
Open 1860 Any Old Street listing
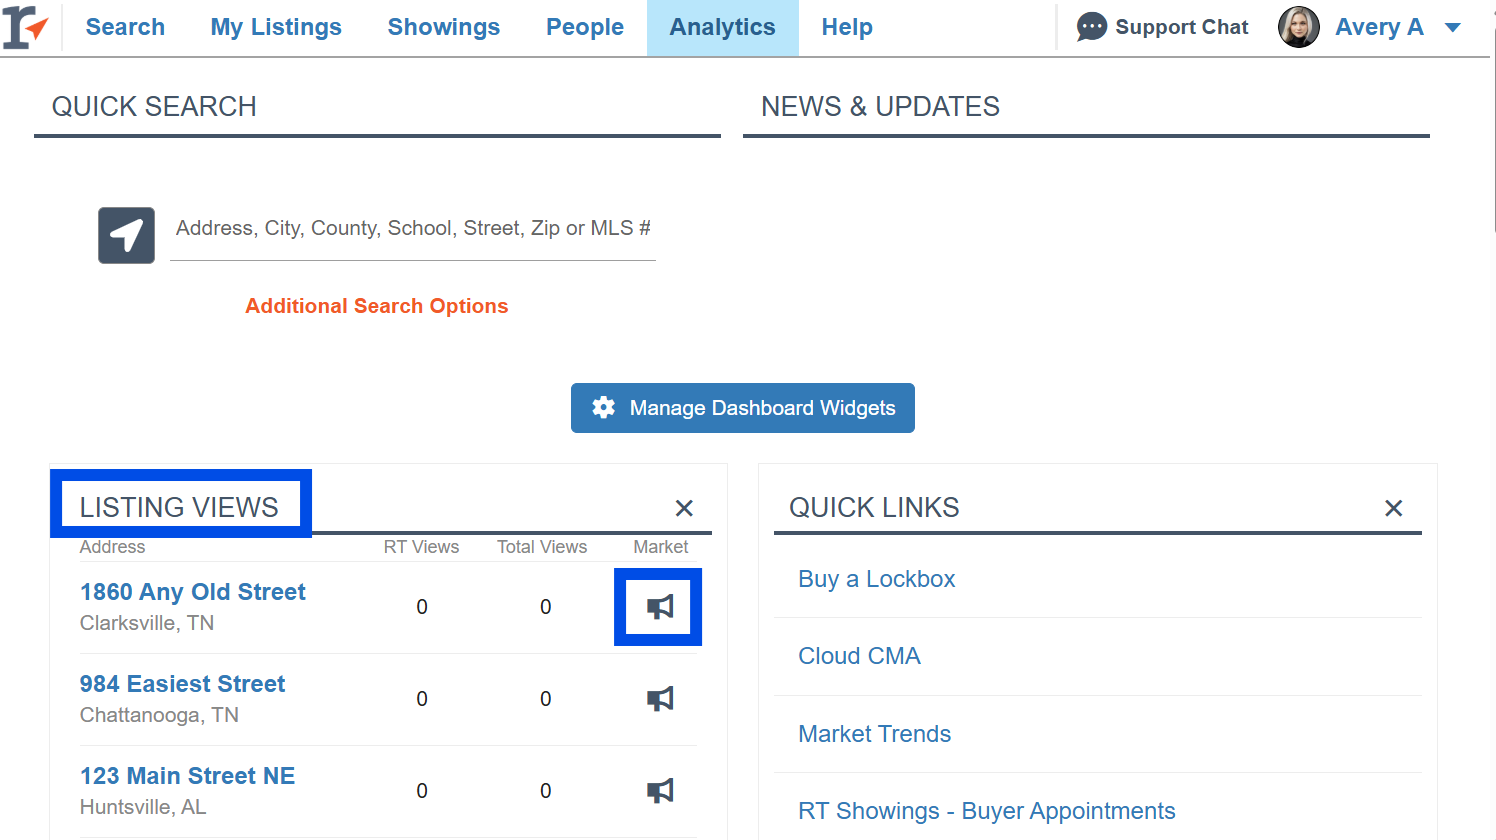pos(192,592)
